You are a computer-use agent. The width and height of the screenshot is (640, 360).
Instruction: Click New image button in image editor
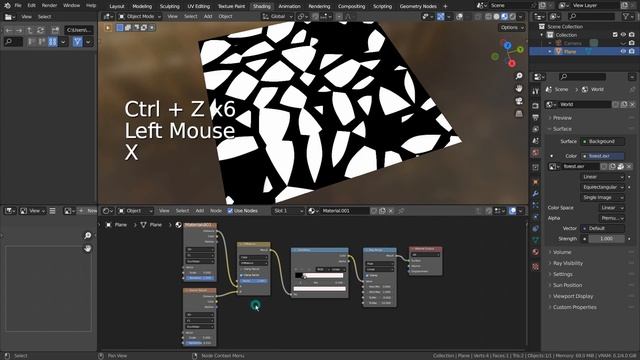point(88,211)
